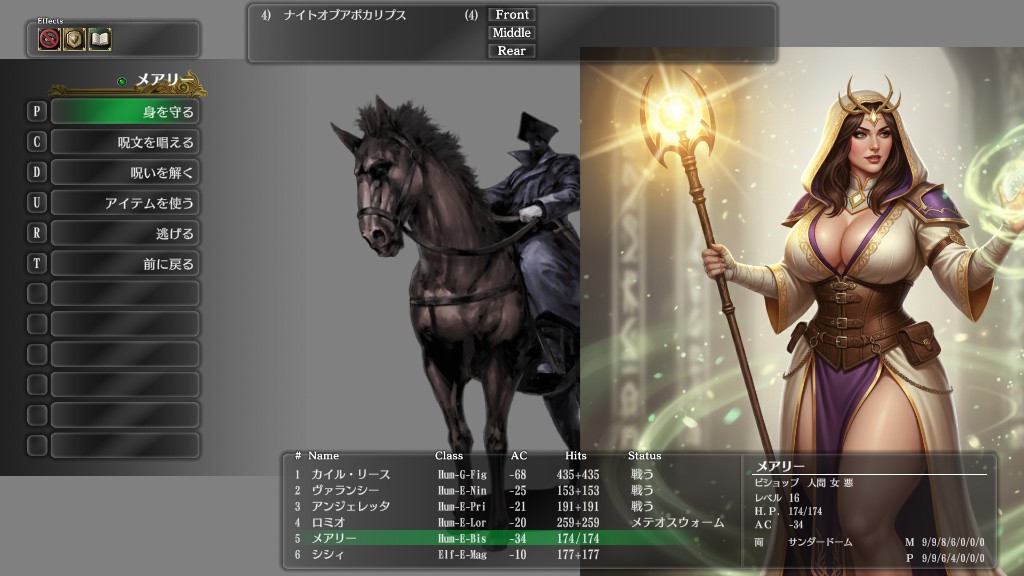Select party member カイル・リース row
The image size is (1024, 576).
(350, 474)
